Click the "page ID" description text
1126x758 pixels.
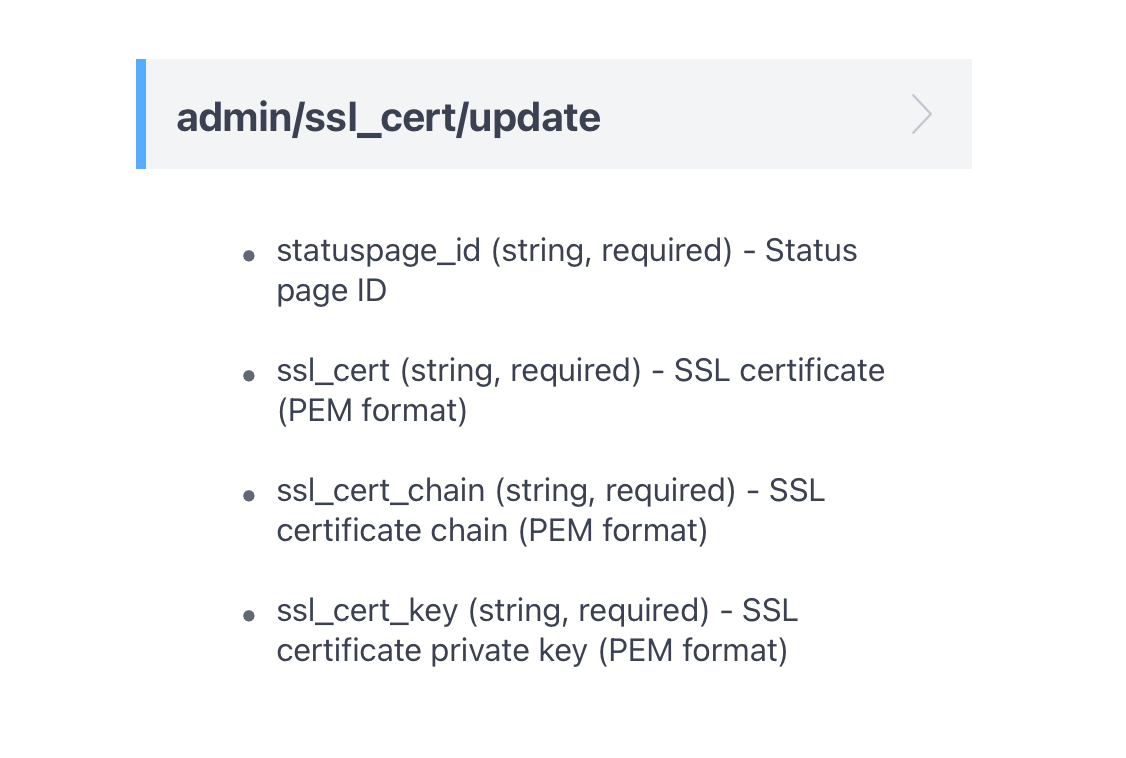[331, 291]
